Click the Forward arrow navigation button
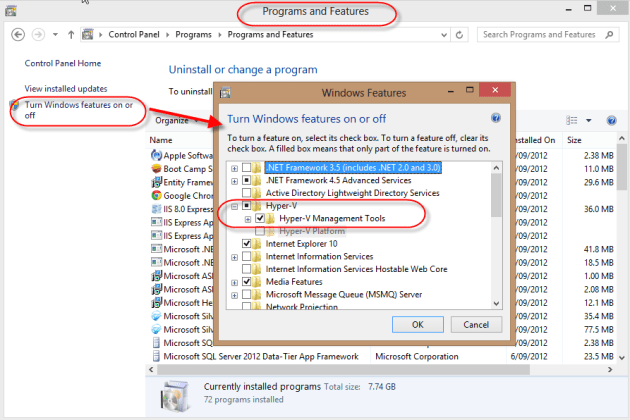630x420 pixels. click(38, 35)
